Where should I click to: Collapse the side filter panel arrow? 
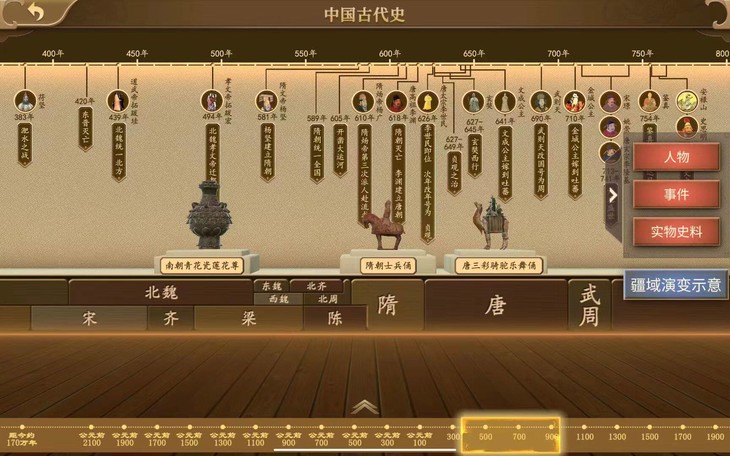[x=613, y=195]
